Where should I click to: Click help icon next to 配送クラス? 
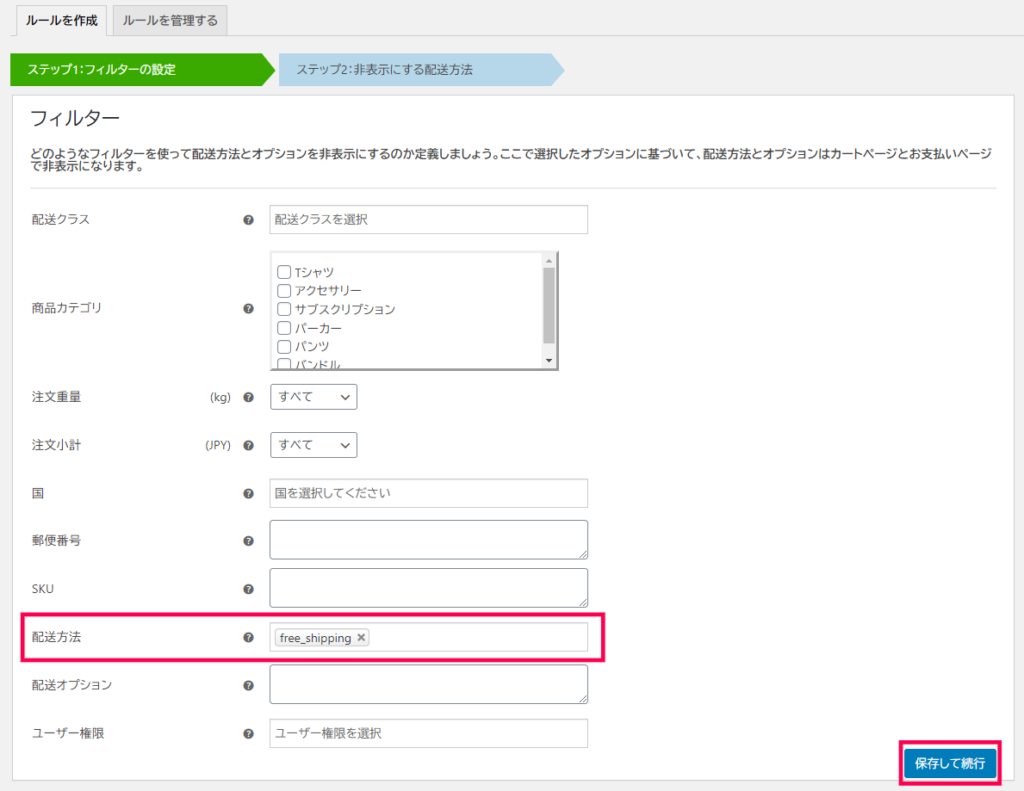pyautogui.click(x=248, y=220)
